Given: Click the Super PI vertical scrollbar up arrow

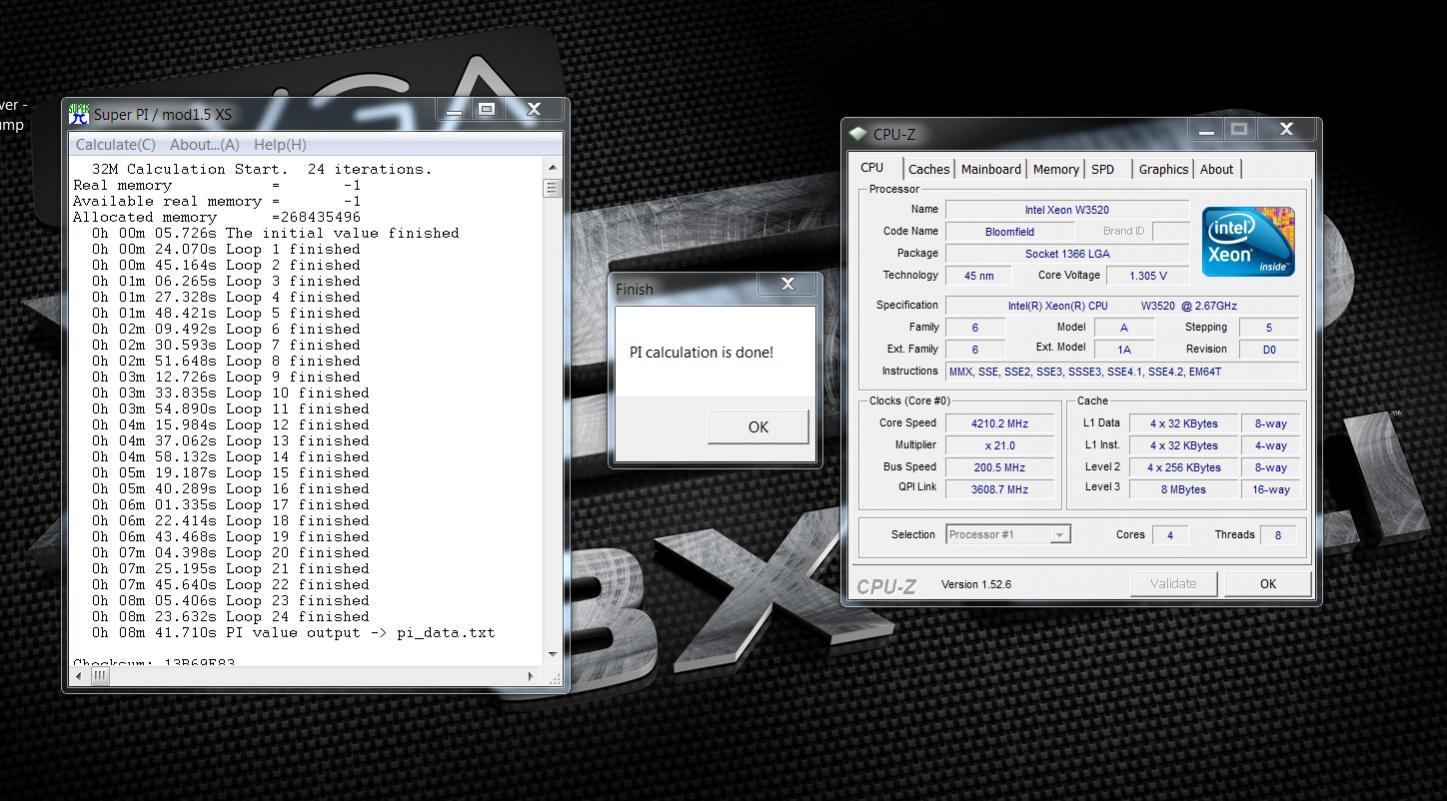Looking at the screenshot, I should click(x=553, y=167).
